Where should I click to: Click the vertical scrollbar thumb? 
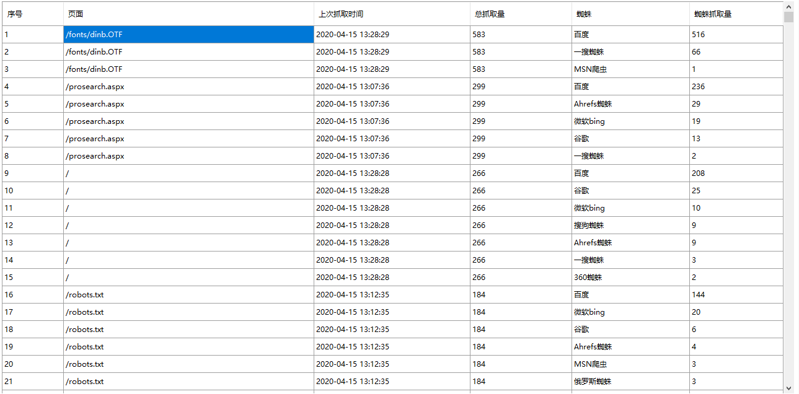pos(789,17)
